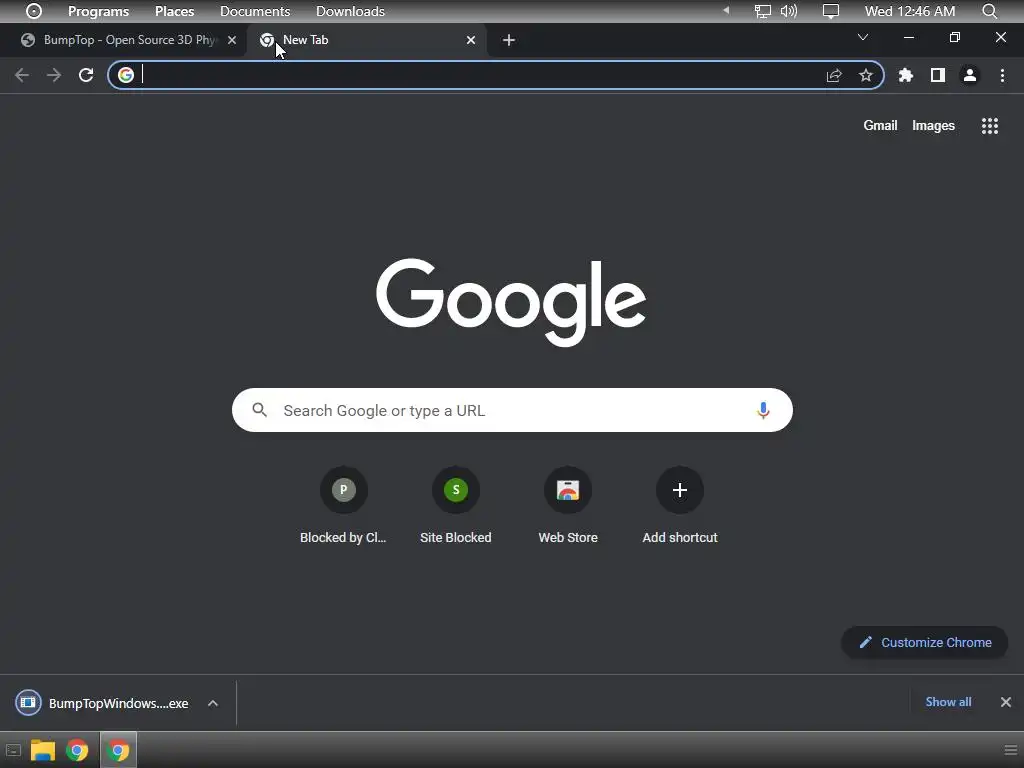1024x768 pixels.
Task: Add a new shortcut tile
Action: pos(680,505)
